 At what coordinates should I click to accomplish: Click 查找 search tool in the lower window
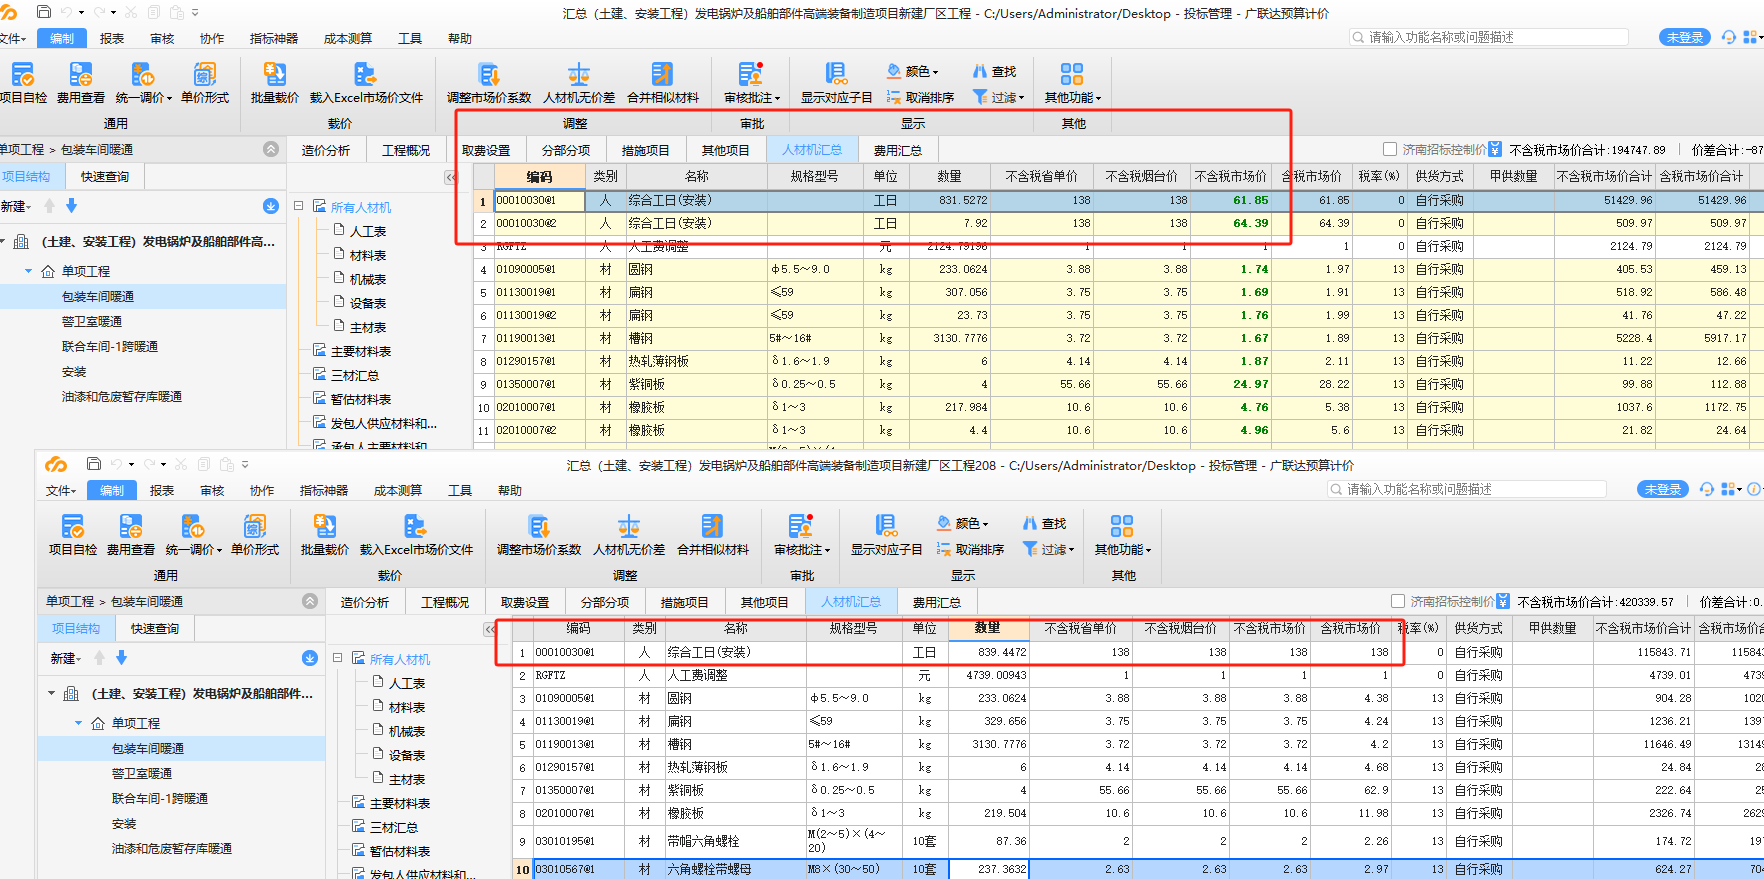1044,524
